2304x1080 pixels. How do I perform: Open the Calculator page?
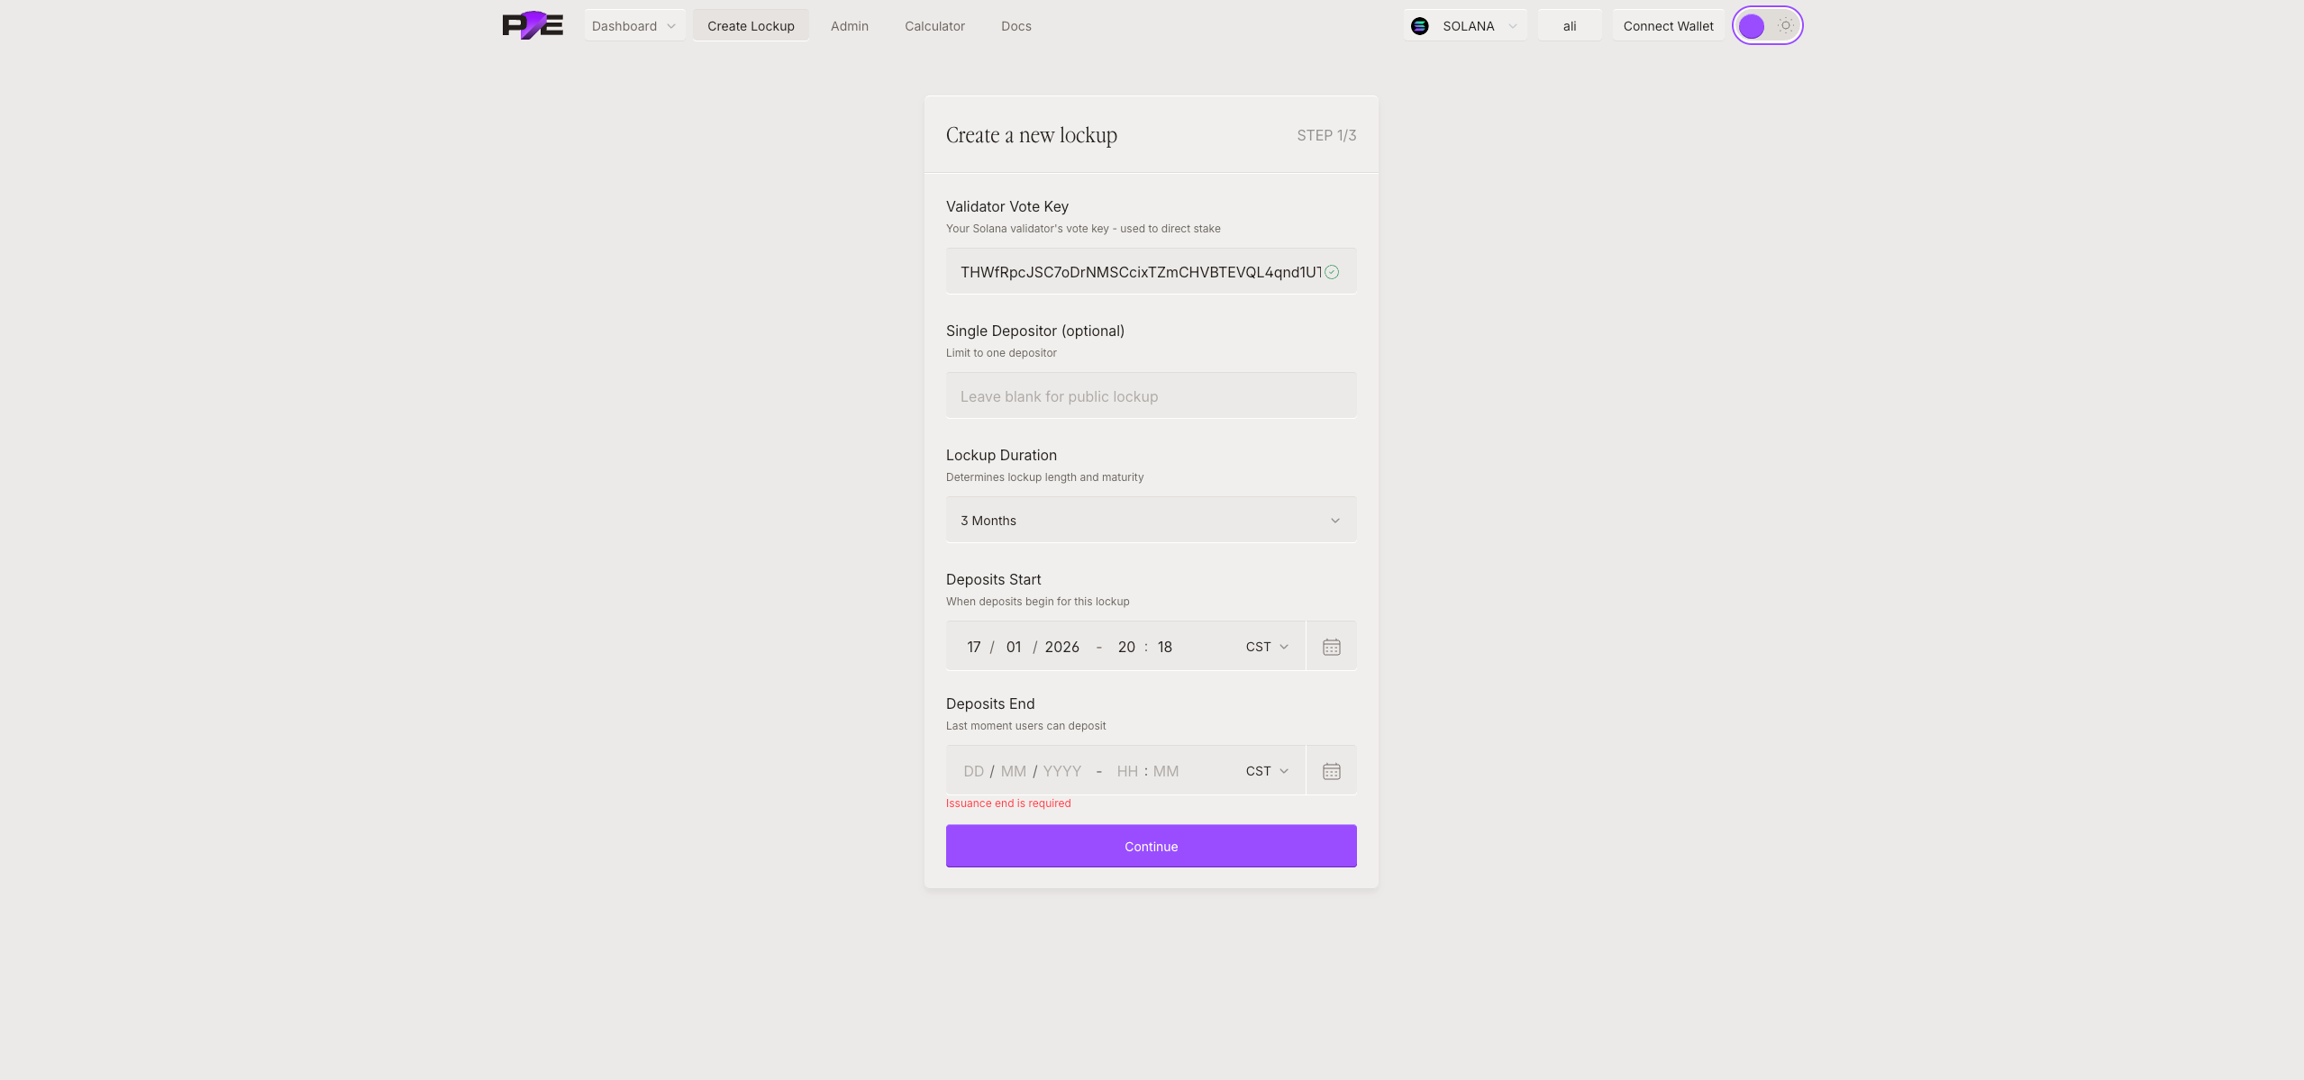[x=934, y=26]
